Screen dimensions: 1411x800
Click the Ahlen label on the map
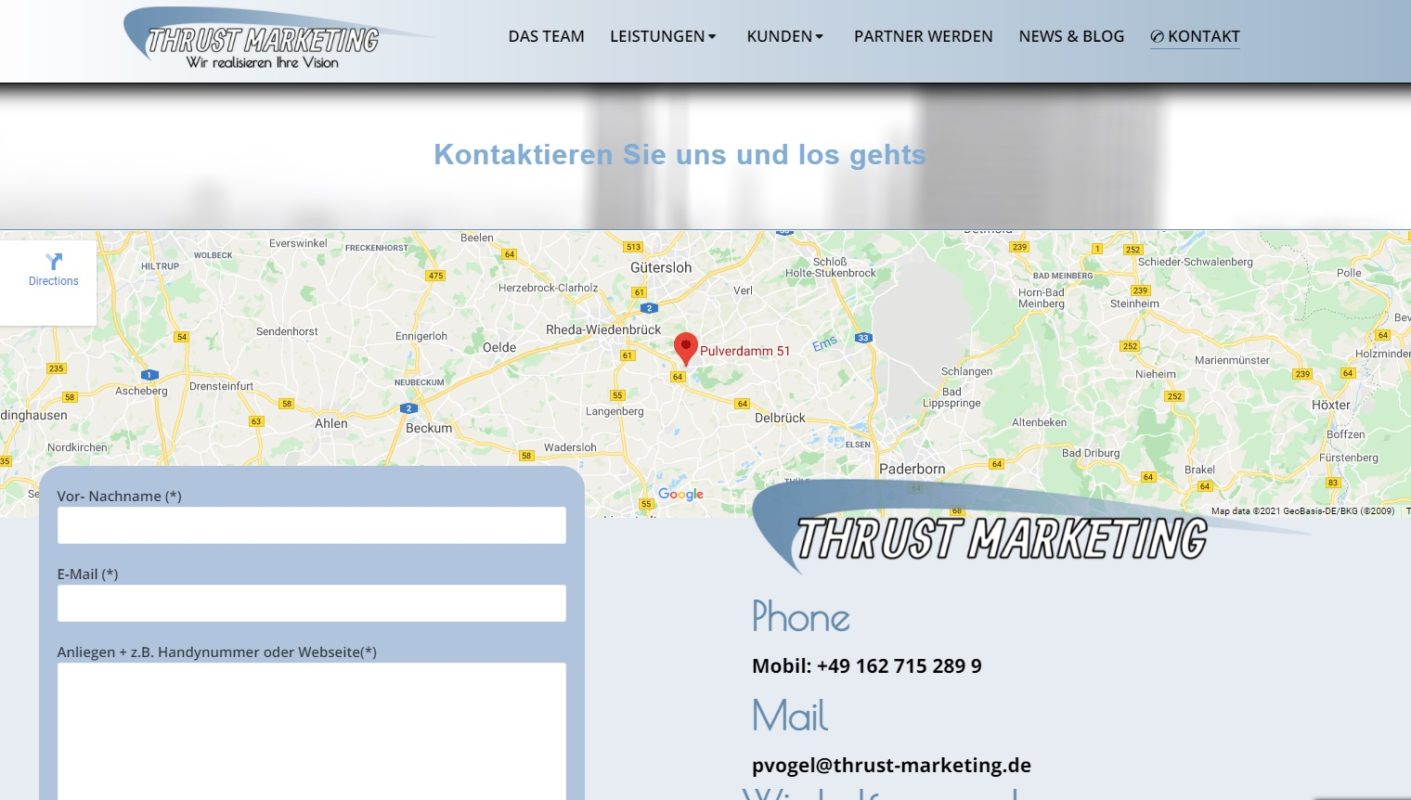pos(331,423)
